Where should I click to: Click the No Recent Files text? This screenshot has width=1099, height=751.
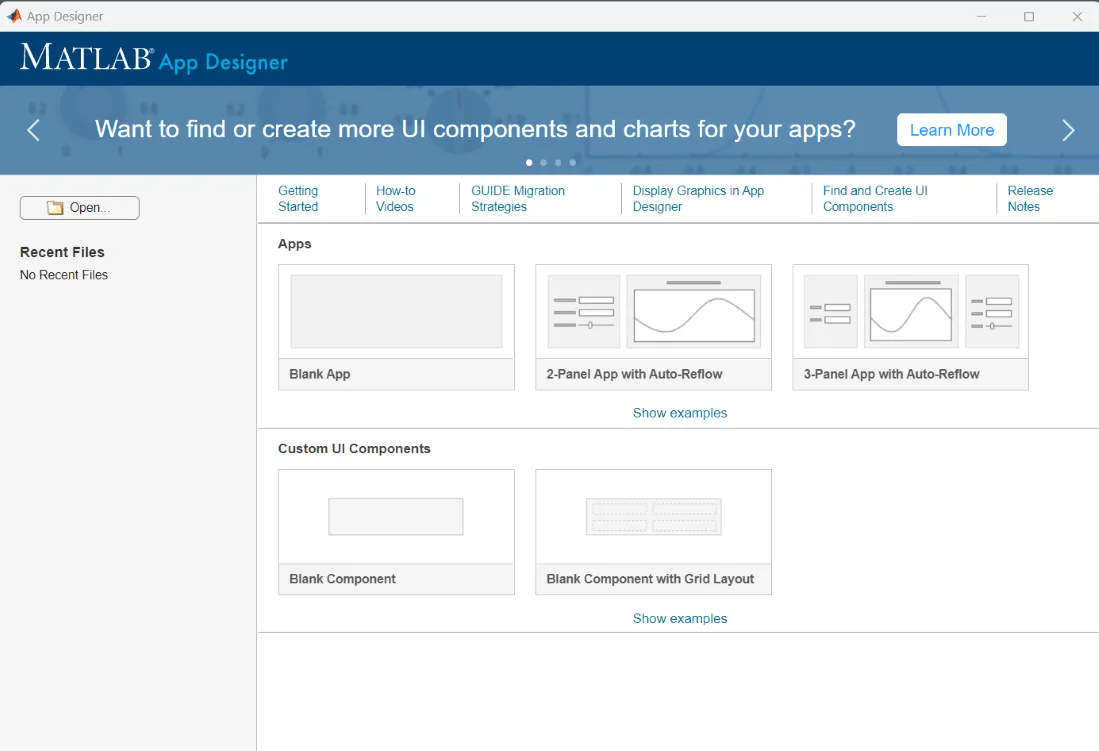click(64, 275)
